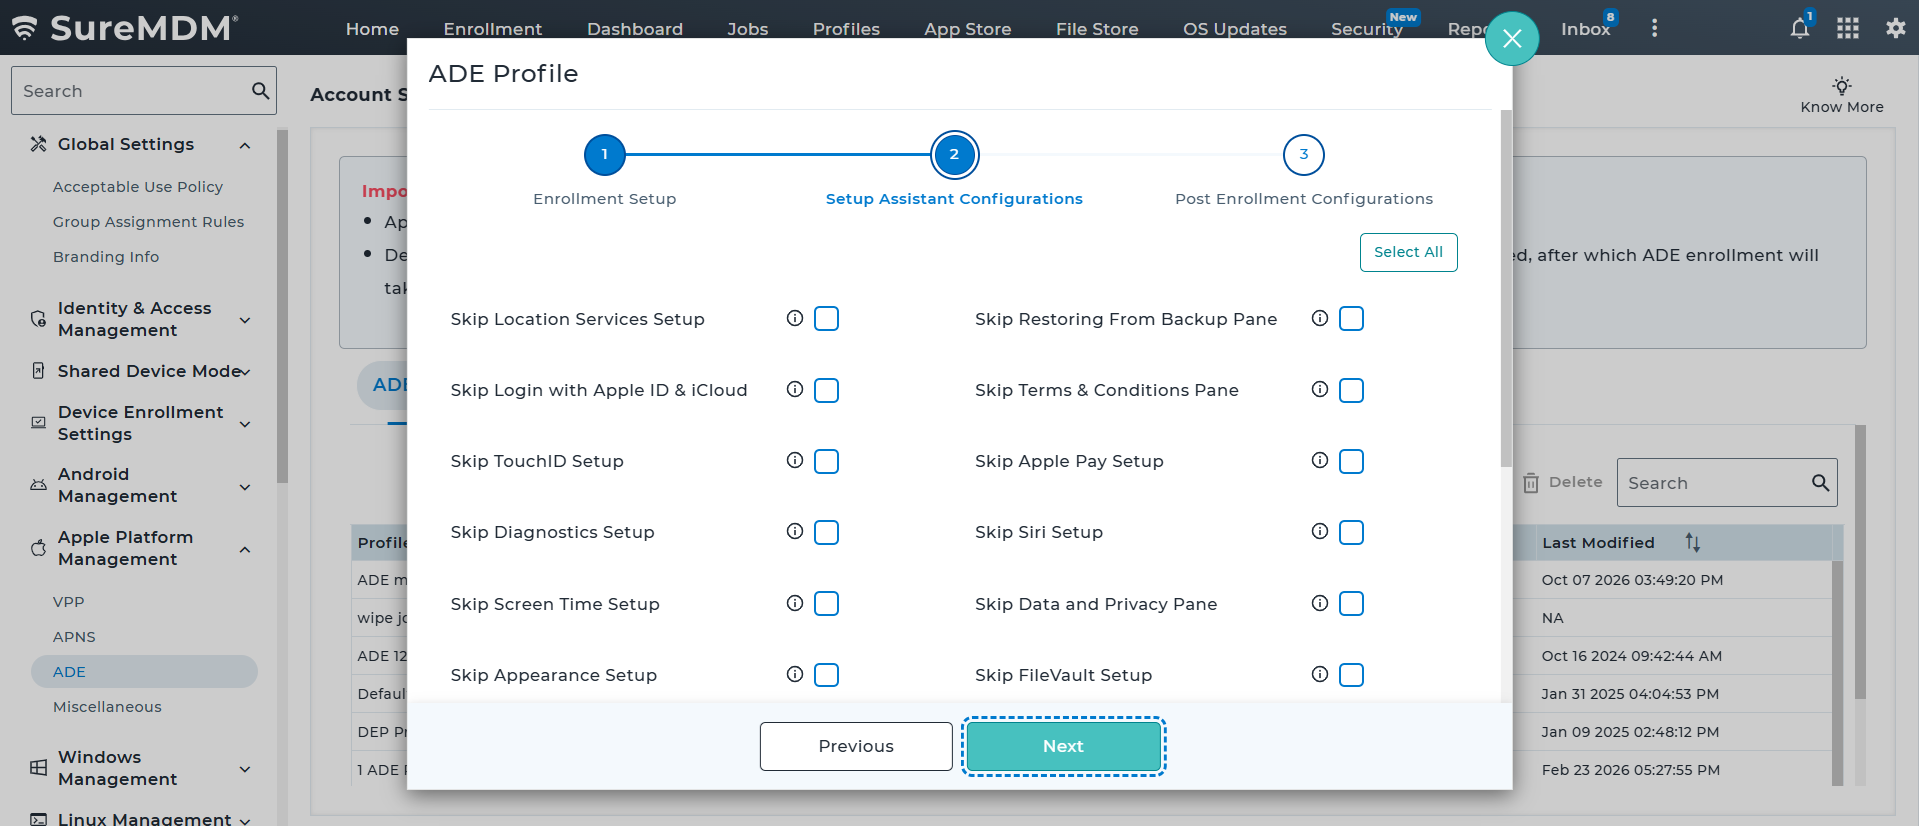
Task: Open the Dashboard menu
Action: [x=635, y=29]
